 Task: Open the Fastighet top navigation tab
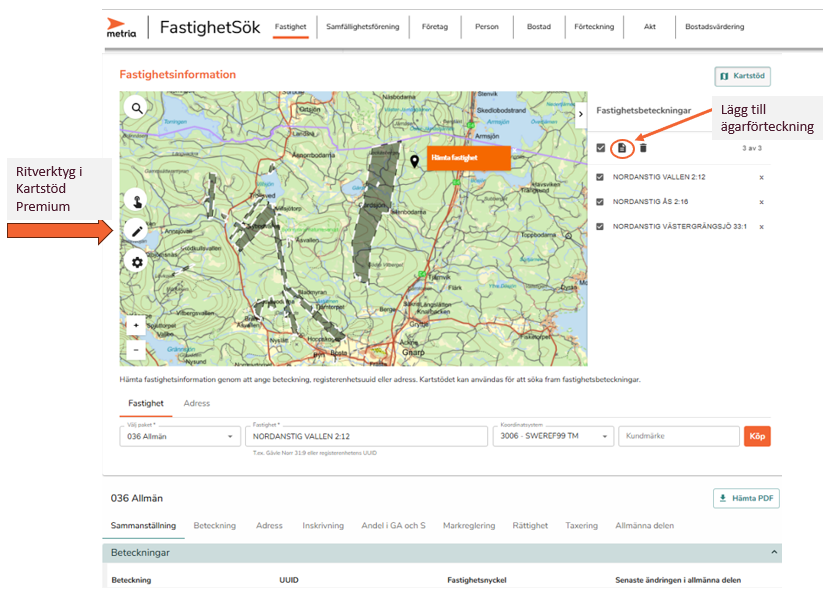tap(290, 27)
